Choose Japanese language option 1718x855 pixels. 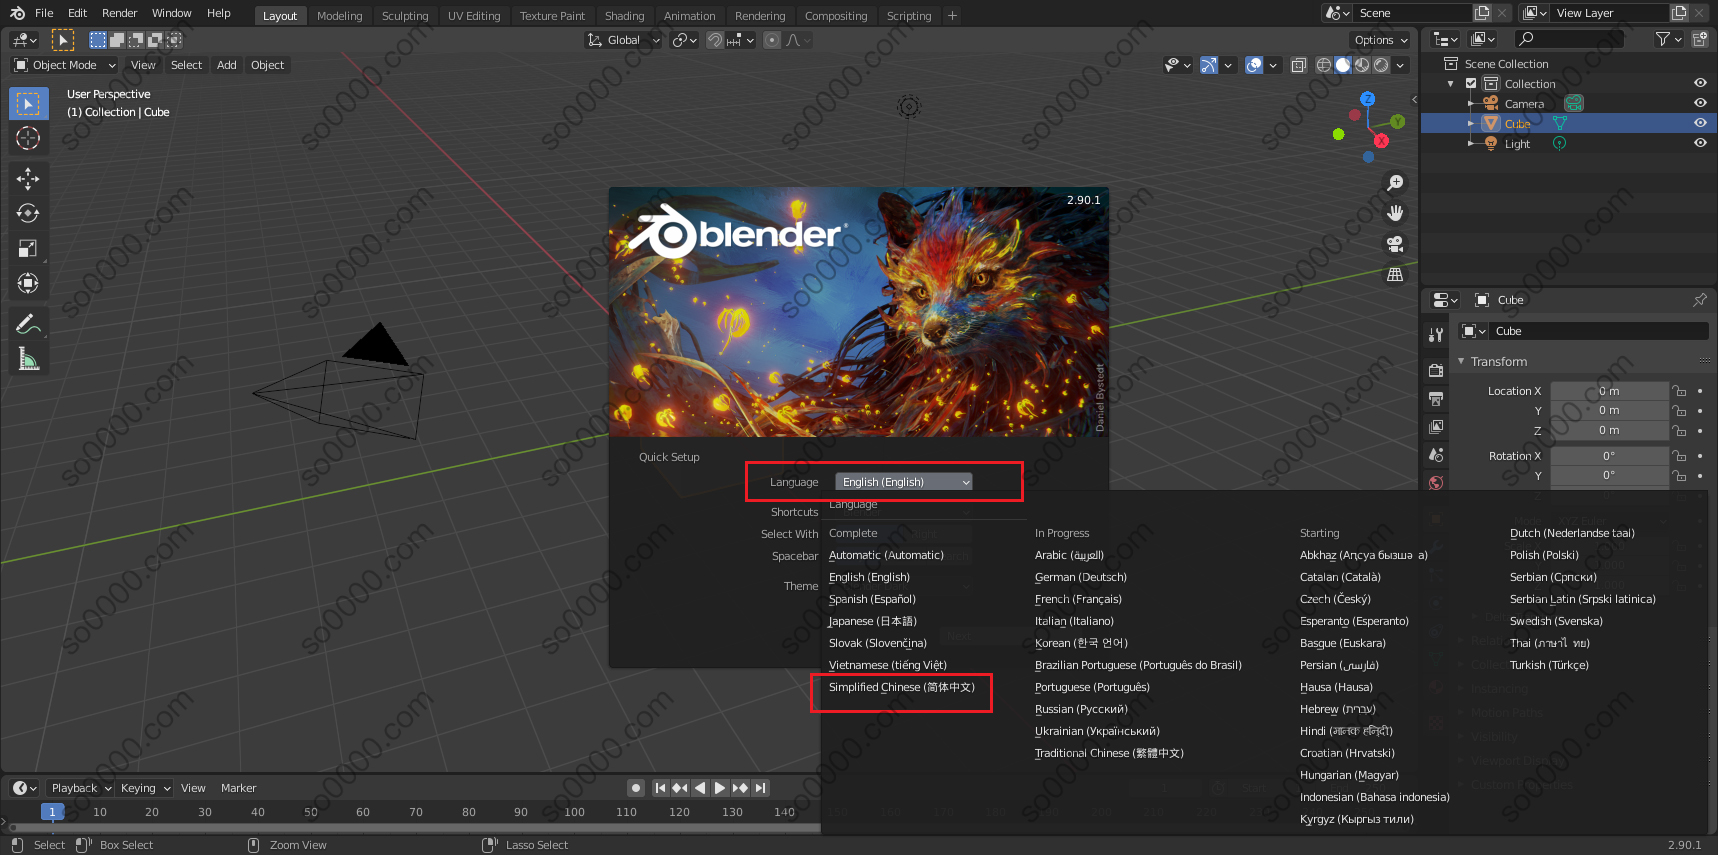(873, 621)
